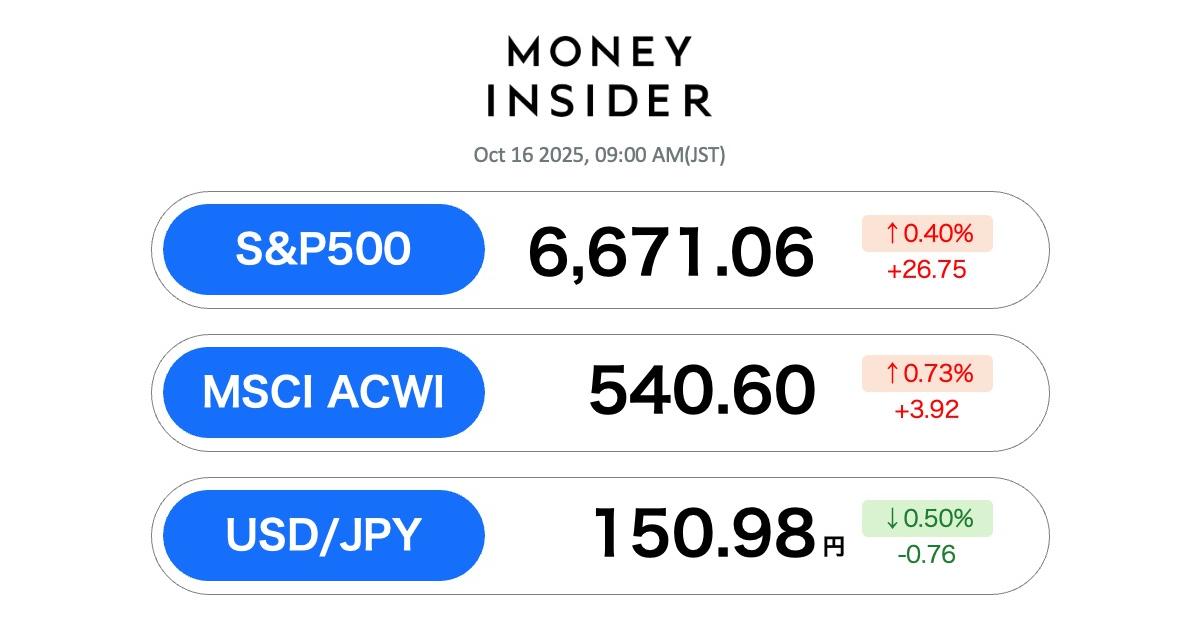The image size is (1200, 630).
Task: Click the red up arrow beside 0.73%
Action: point(892,374)
